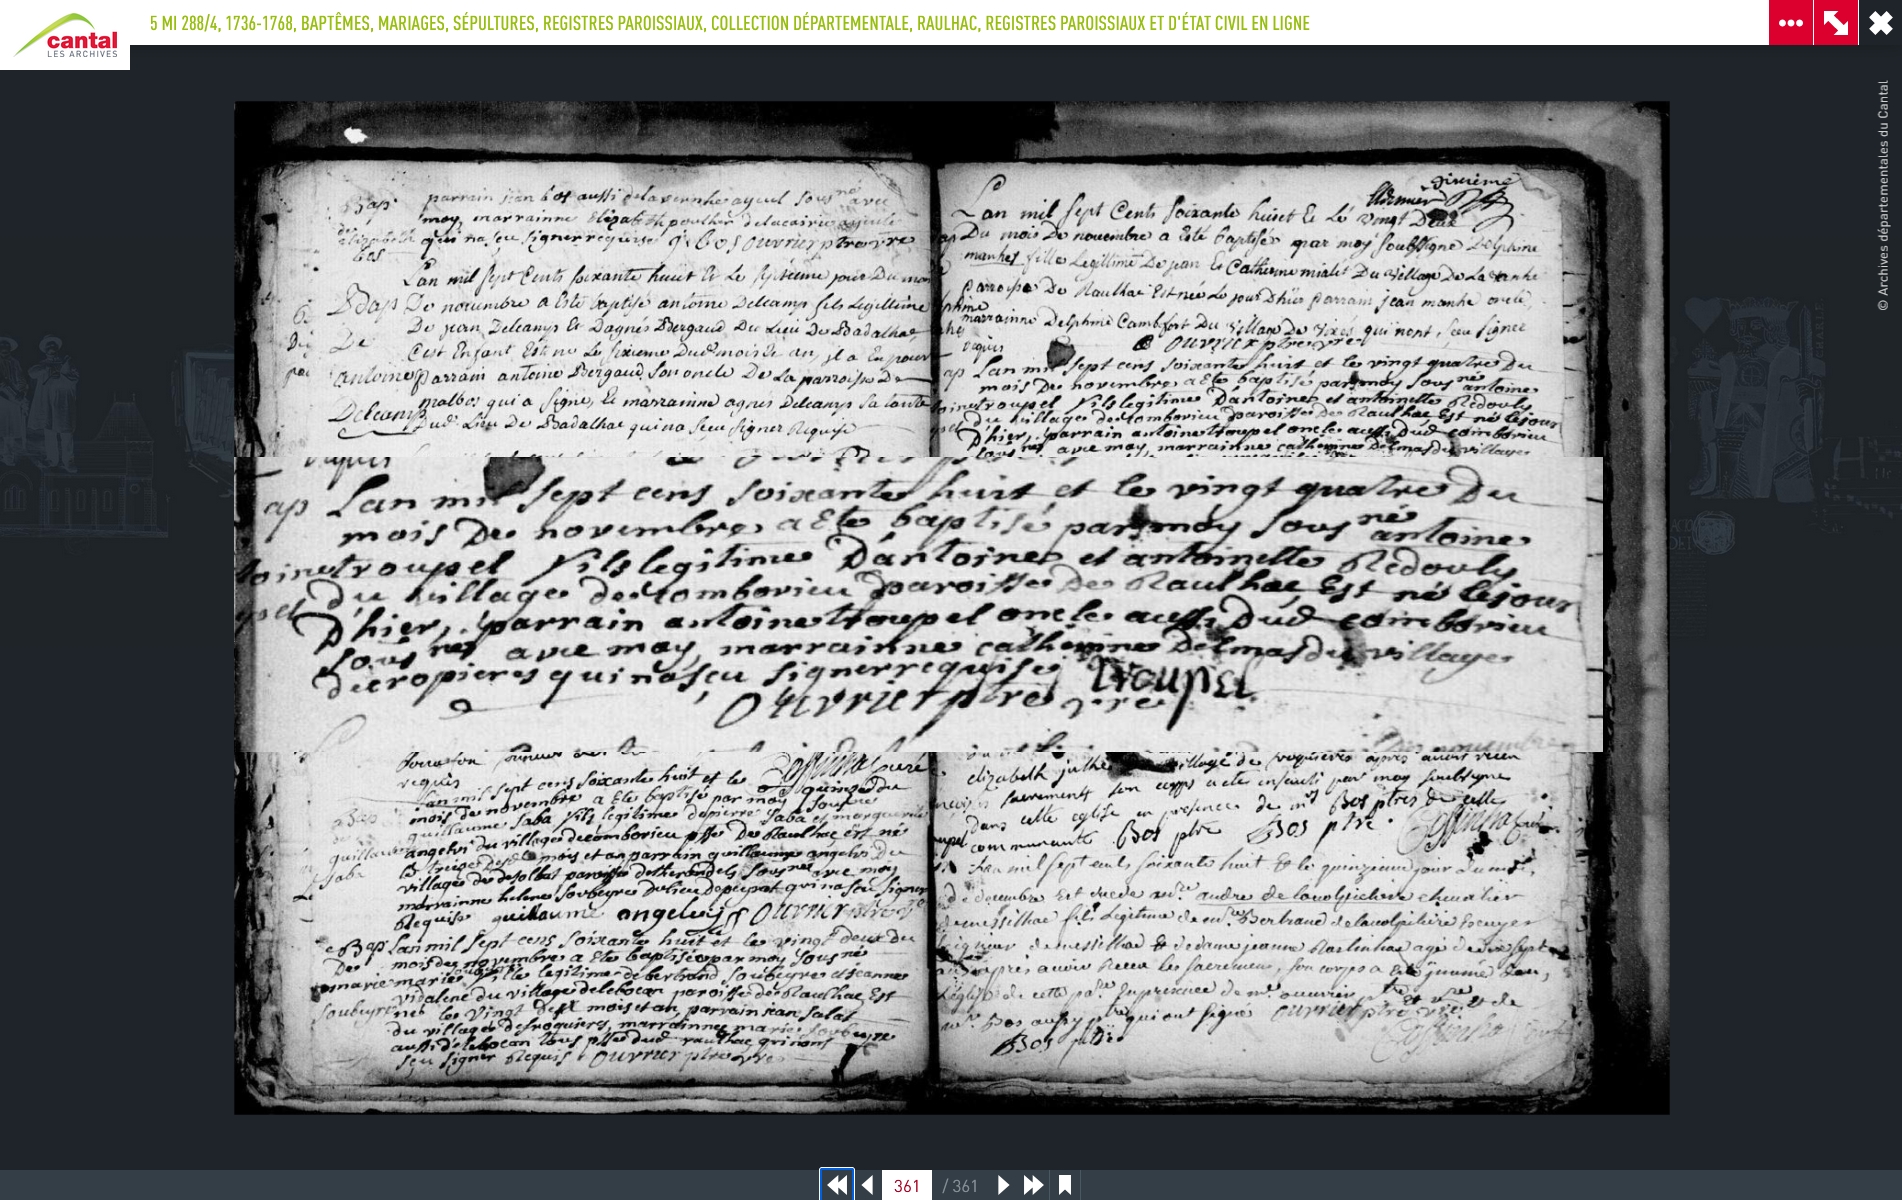
Task: Open the three-dots more options menu
Action: coord(1790,22)
